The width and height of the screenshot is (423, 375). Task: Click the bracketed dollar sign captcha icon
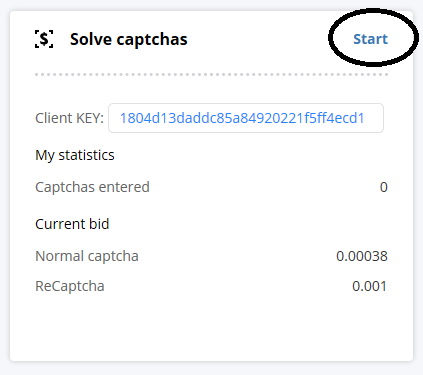pyautogui.click(x=44, y=39)
